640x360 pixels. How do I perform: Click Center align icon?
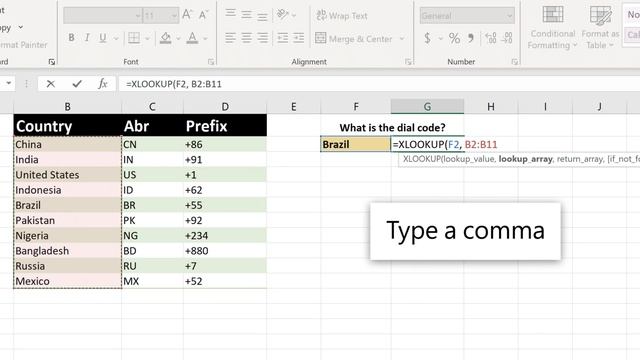click(x=247, y=38)
